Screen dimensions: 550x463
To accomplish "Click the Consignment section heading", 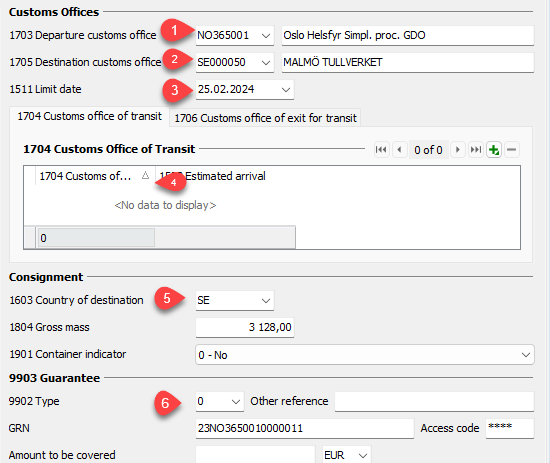I will [46, 277].
